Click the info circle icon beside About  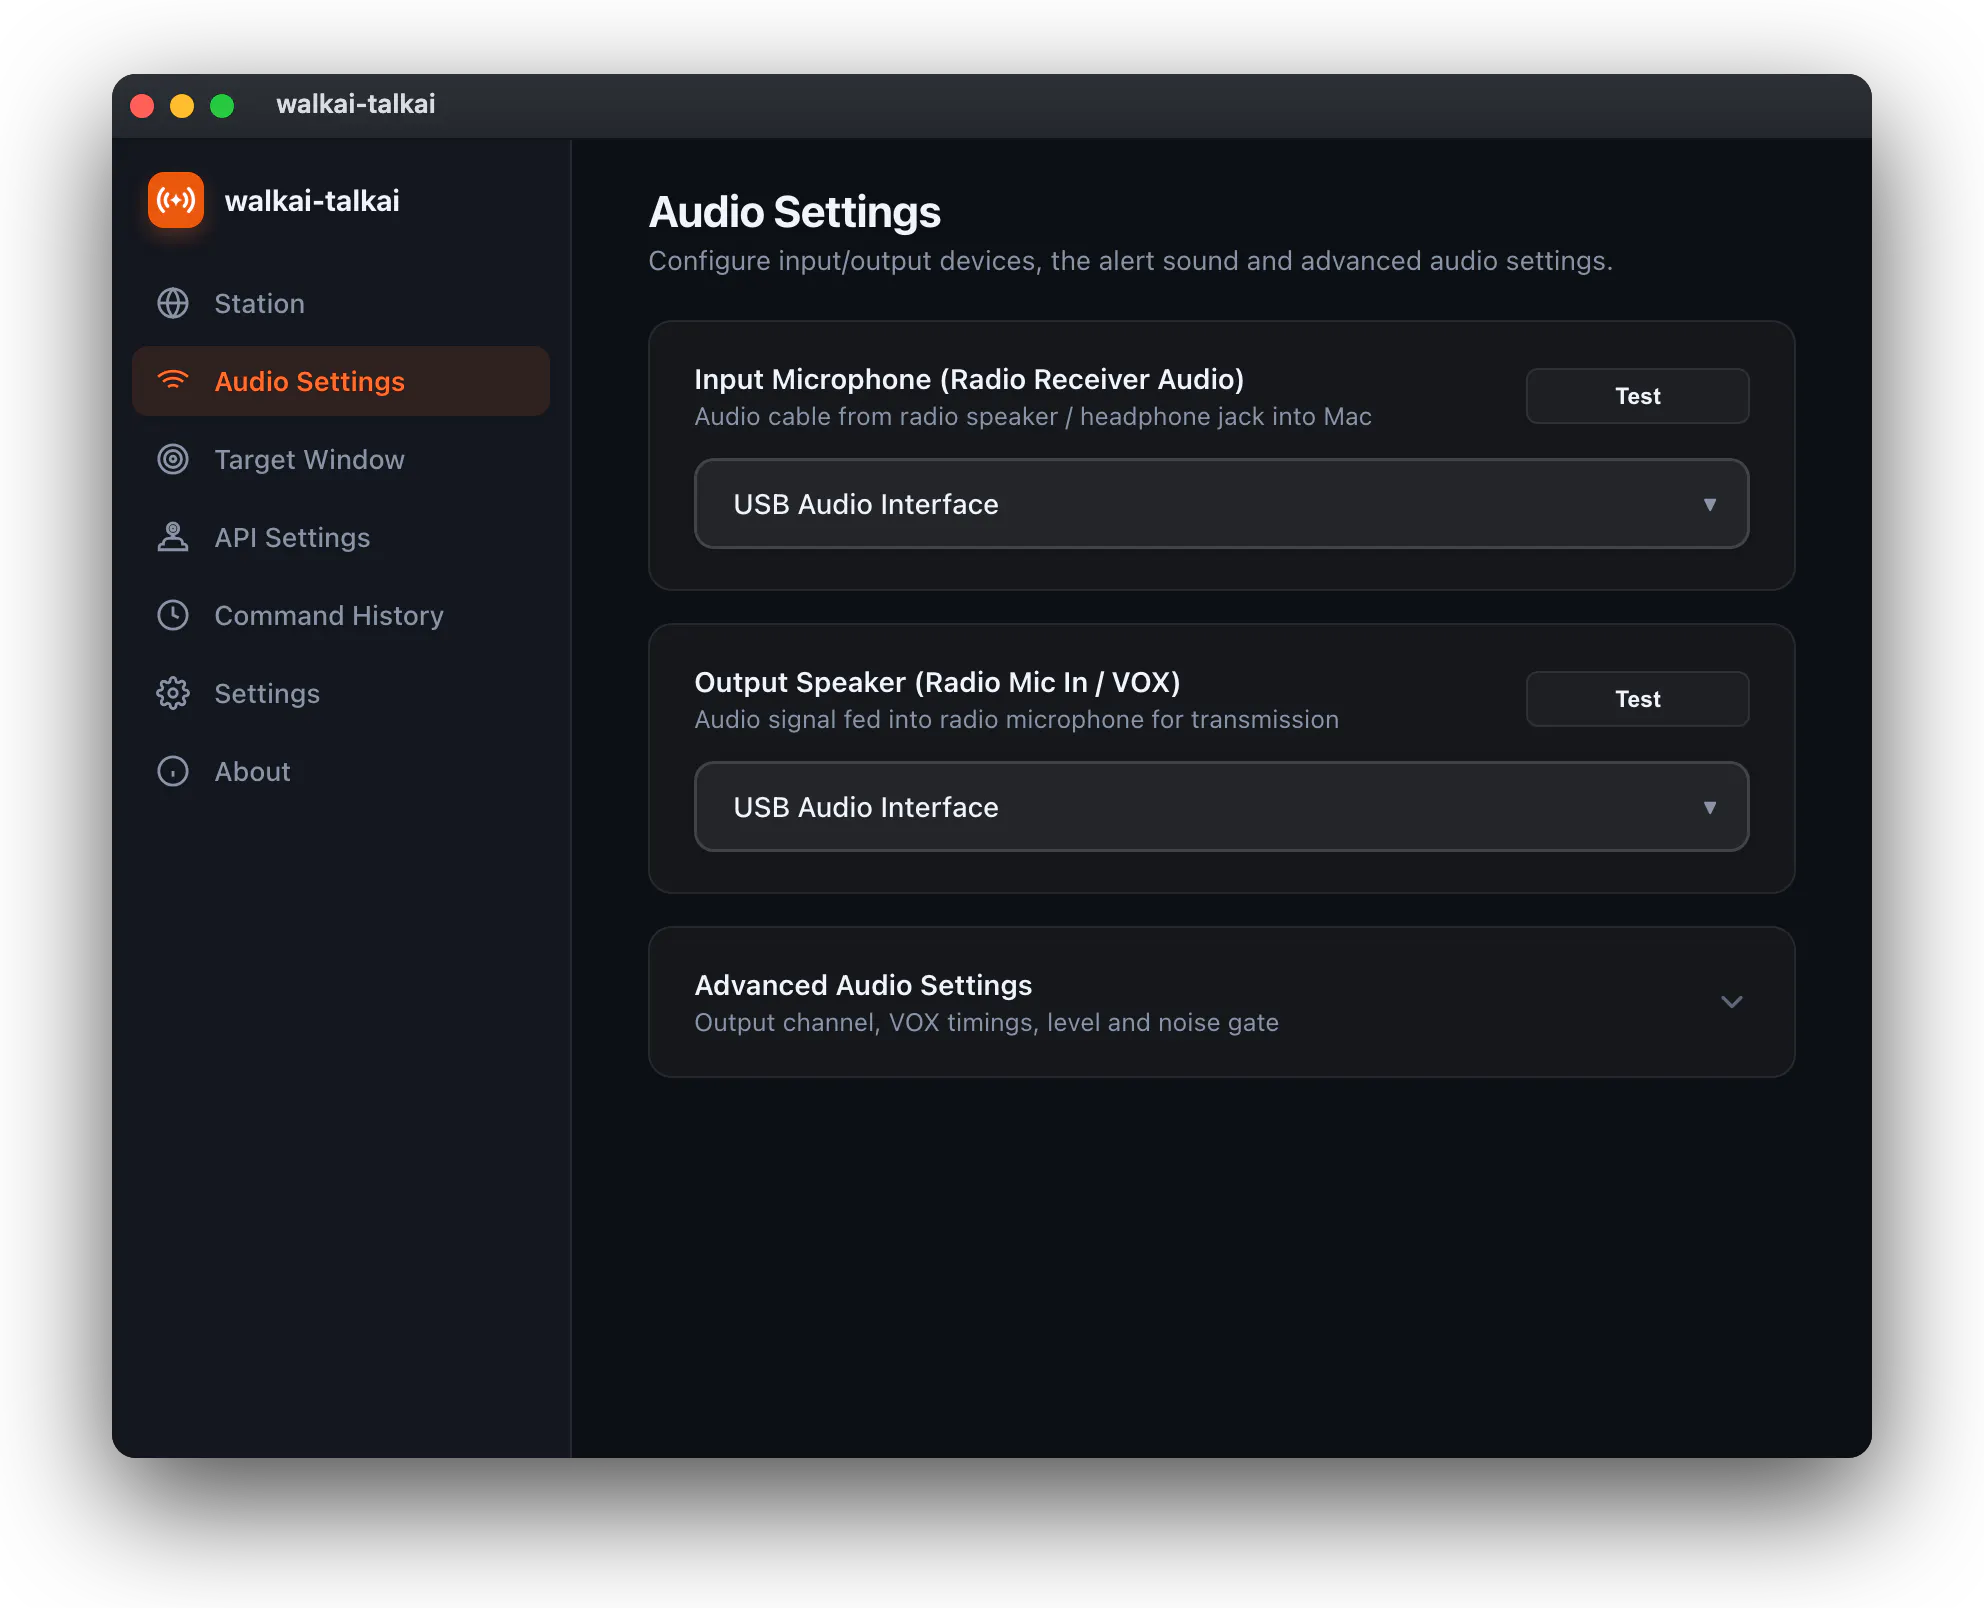coord(173,771)
